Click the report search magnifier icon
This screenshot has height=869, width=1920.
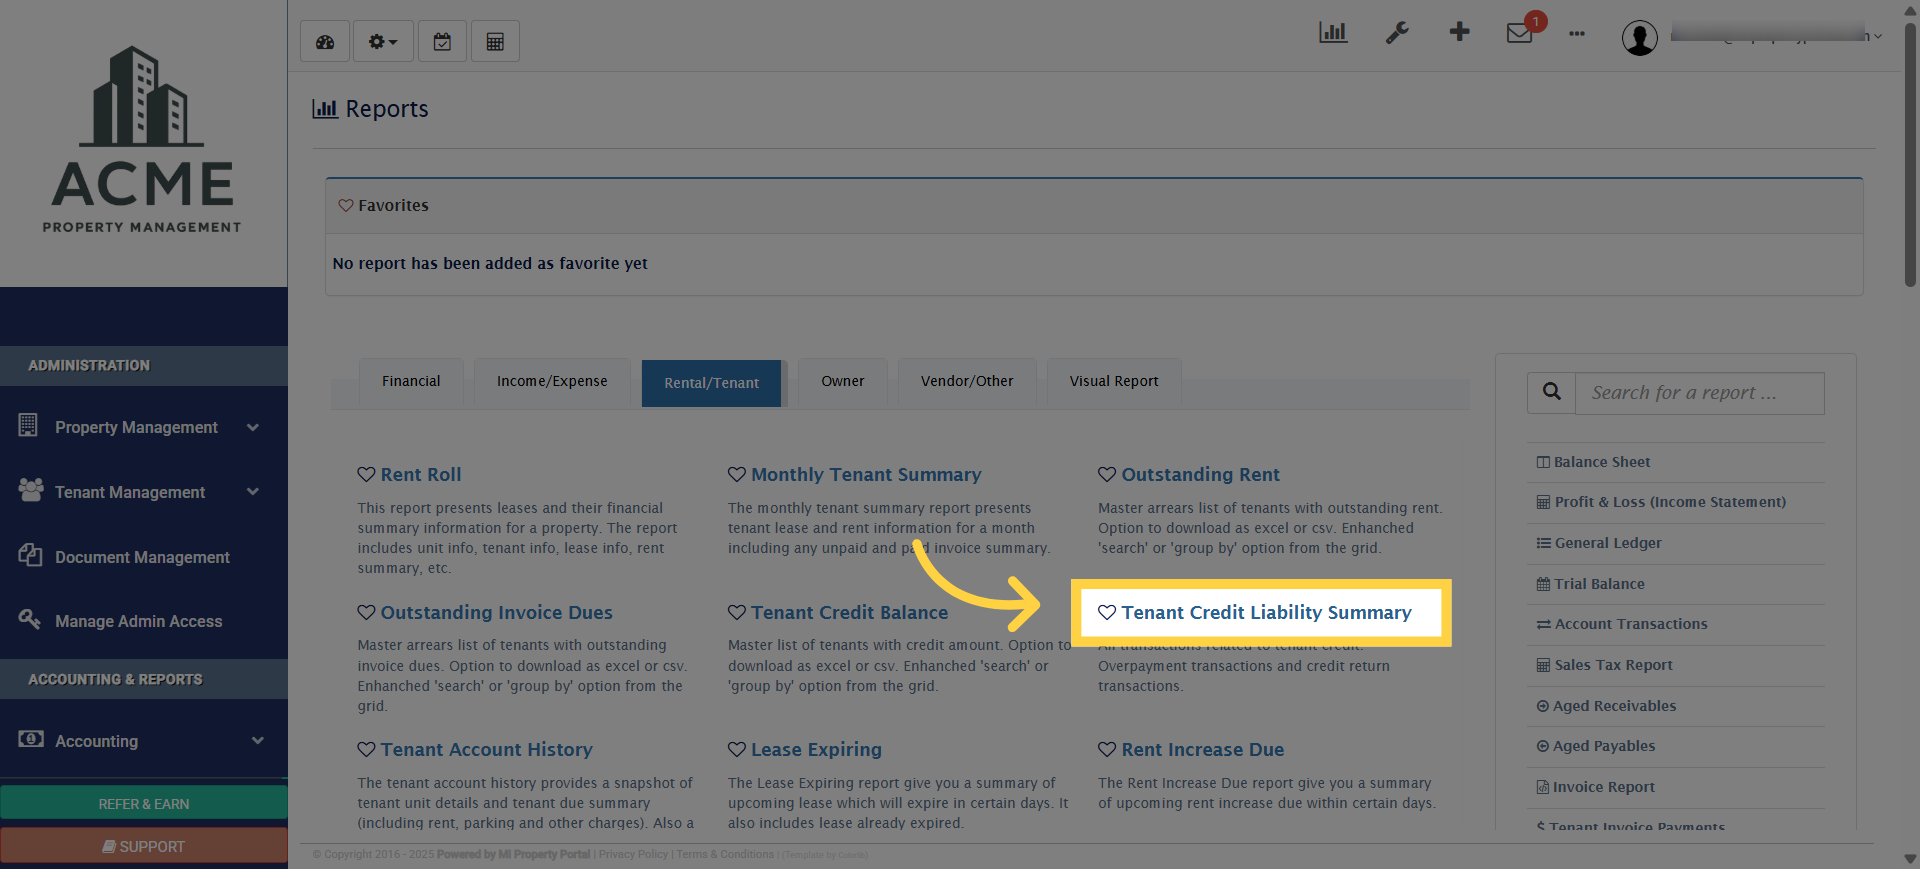1552,393
